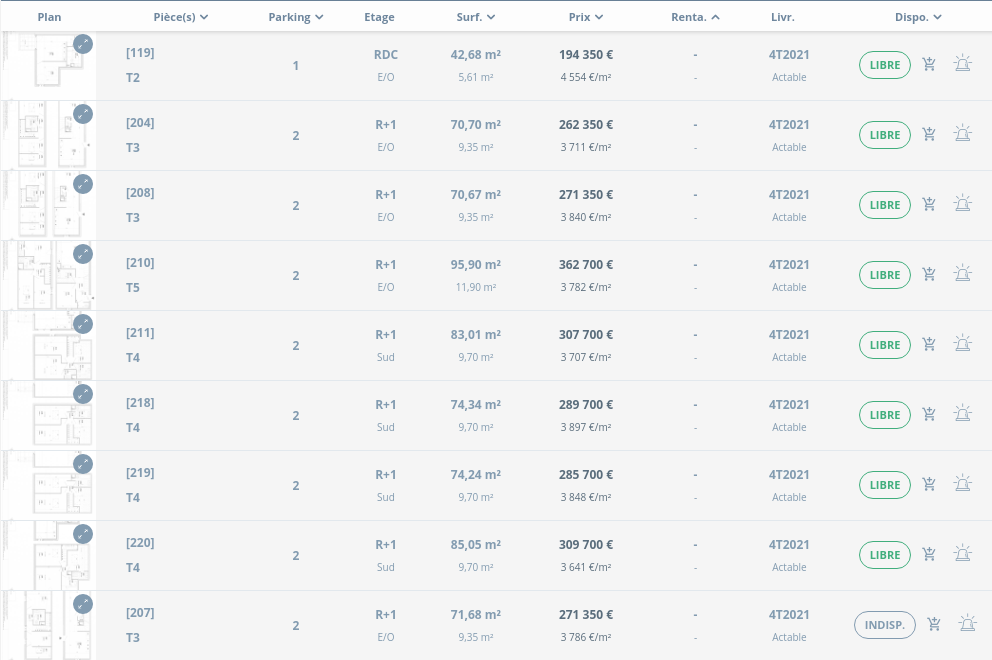The image size is (992, 660).
Task: Add lot 220 to the cart
Action: click(929, 554)
